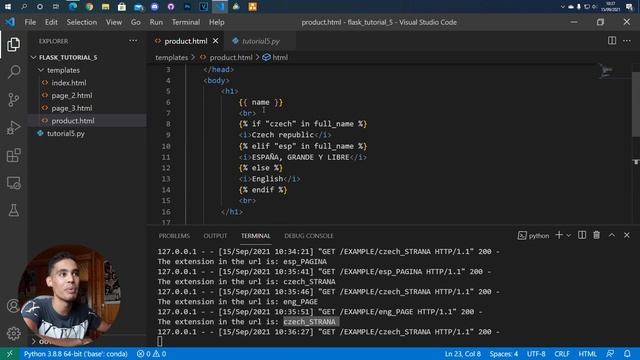Switch to the product.html editor tab
Screen dimensions: 640x360
coord(186,41)
